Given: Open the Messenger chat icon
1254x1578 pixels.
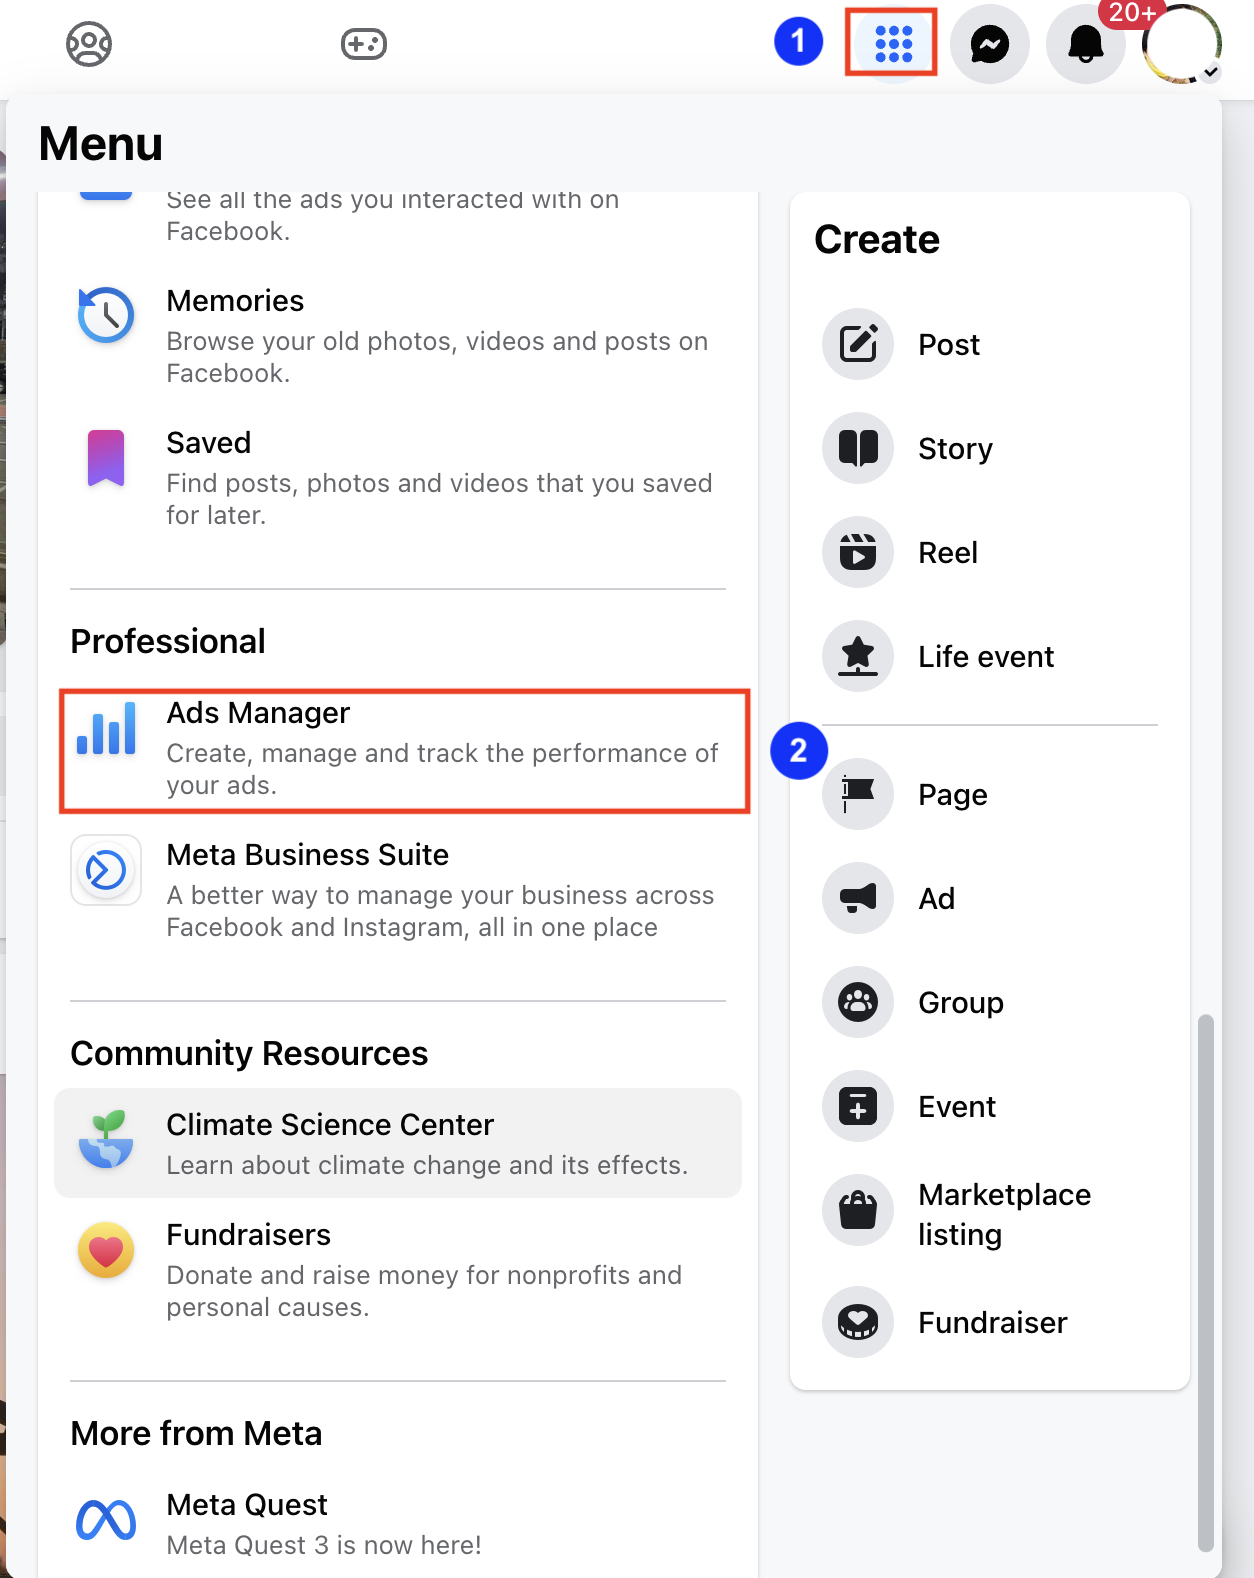Looking at the screenshot, I should [989, 44].
